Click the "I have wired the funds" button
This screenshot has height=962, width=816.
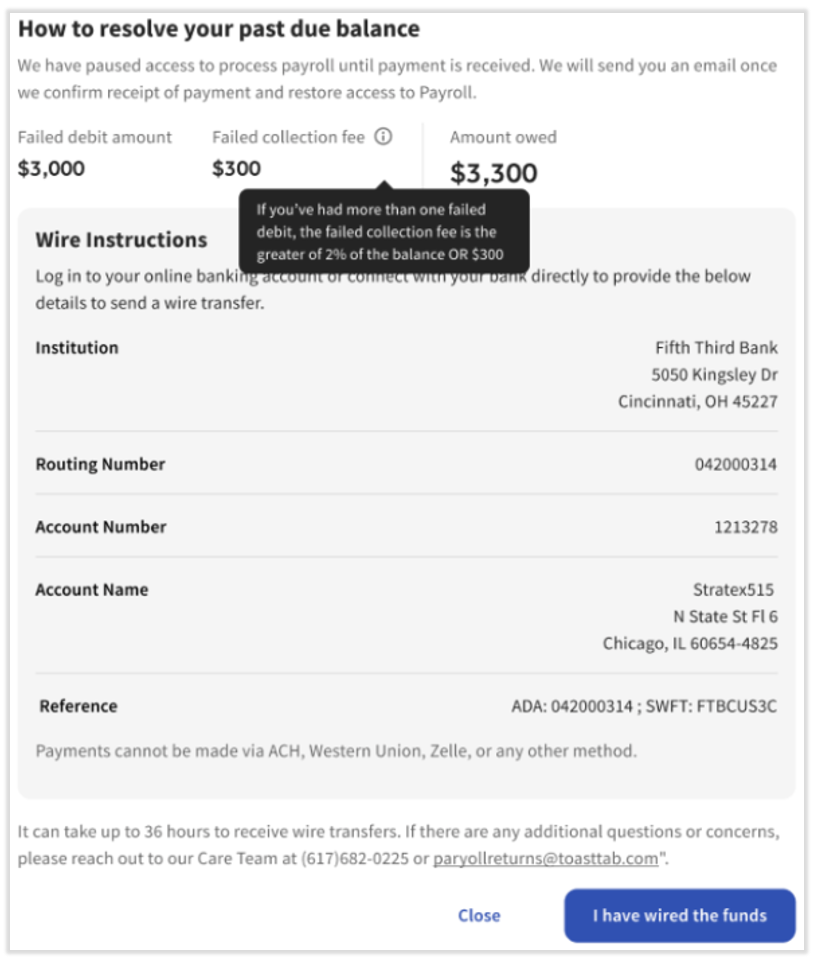coord(680,915)
